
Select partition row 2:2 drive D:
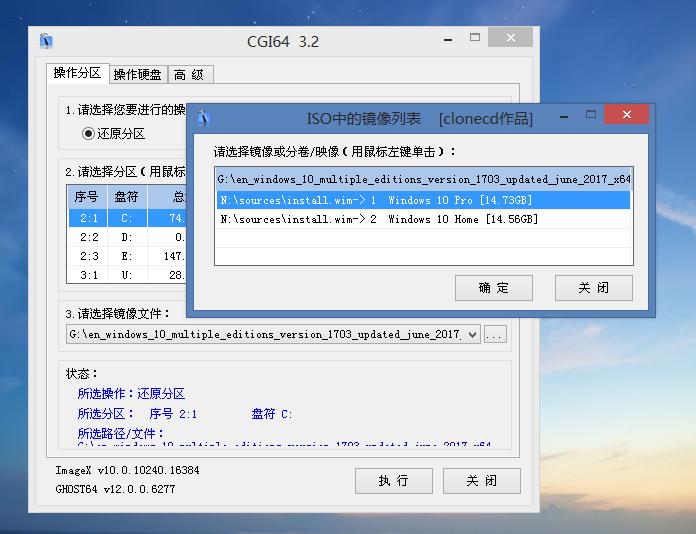pos(127,237)
